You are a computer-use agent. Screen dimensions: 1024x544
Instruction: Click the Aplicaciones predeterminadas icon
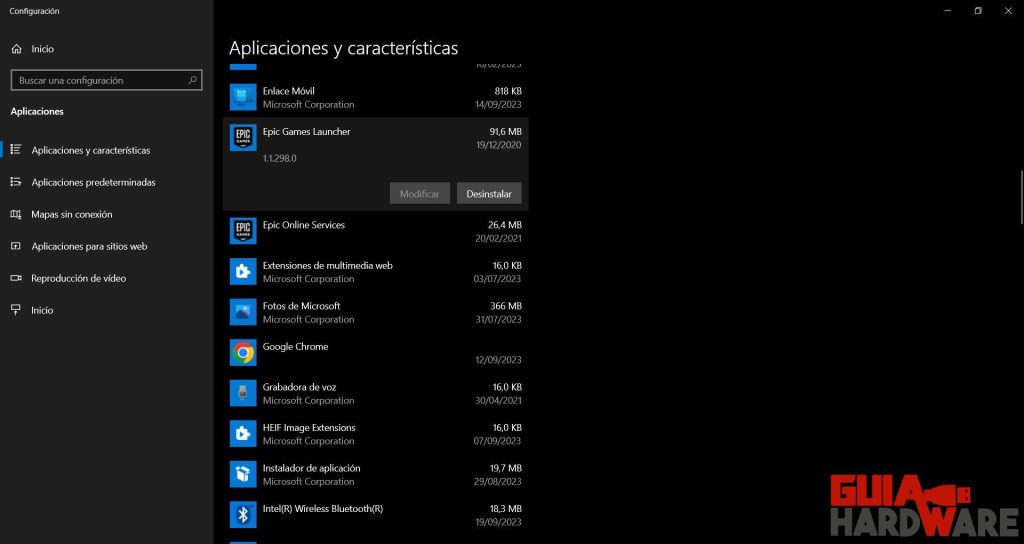16,182
